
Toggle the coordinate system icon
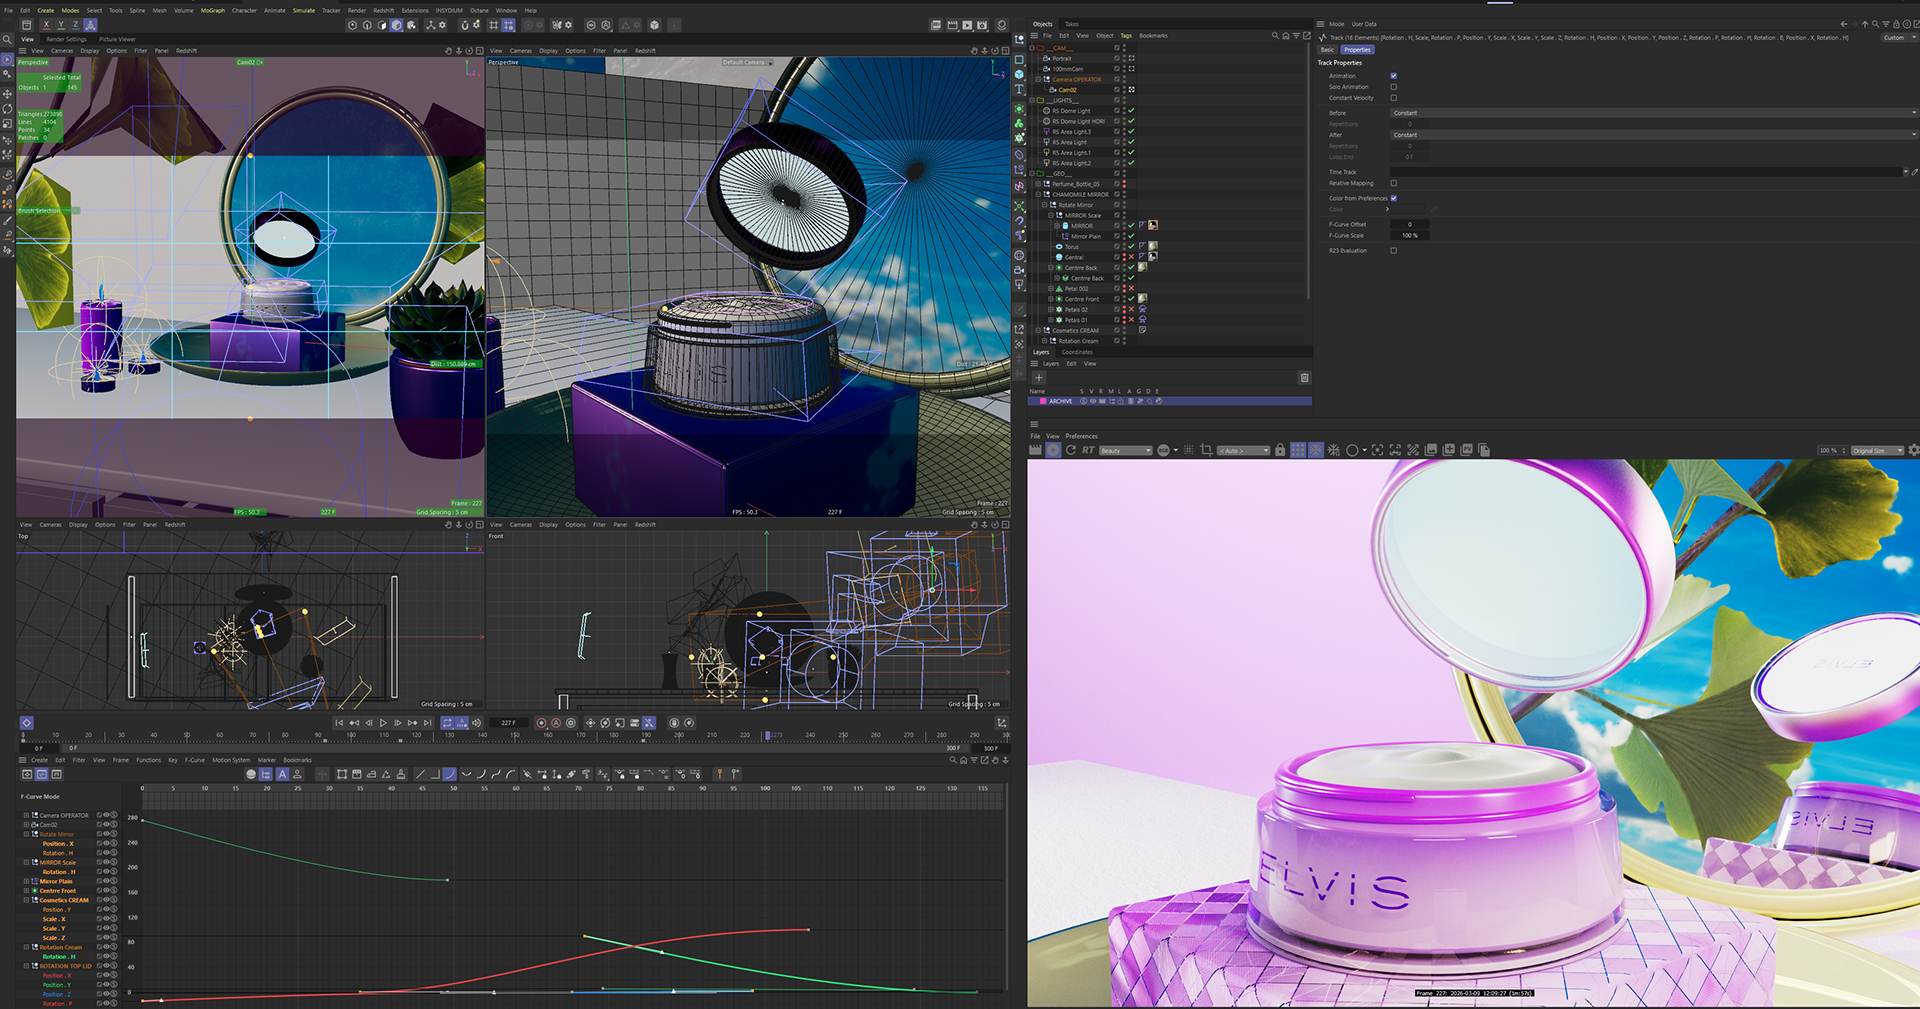pyautogui.click(x=90, y=25)
